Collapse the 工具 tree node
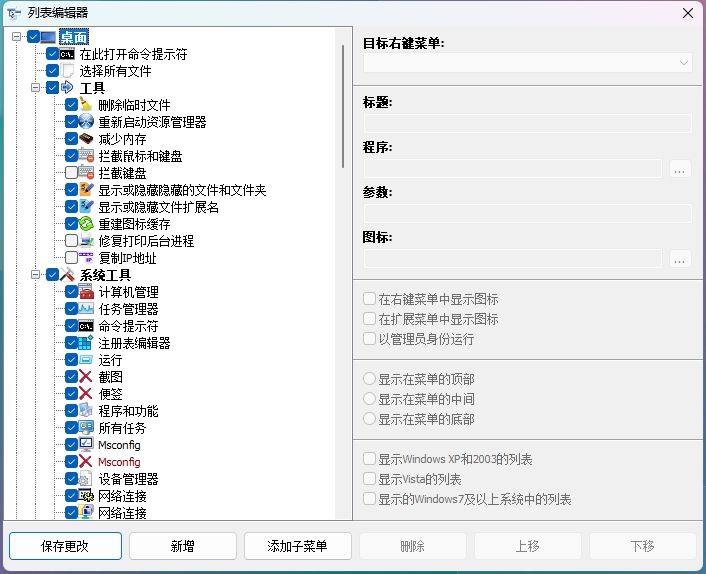The image size is (706, 574). click(36, 88)
